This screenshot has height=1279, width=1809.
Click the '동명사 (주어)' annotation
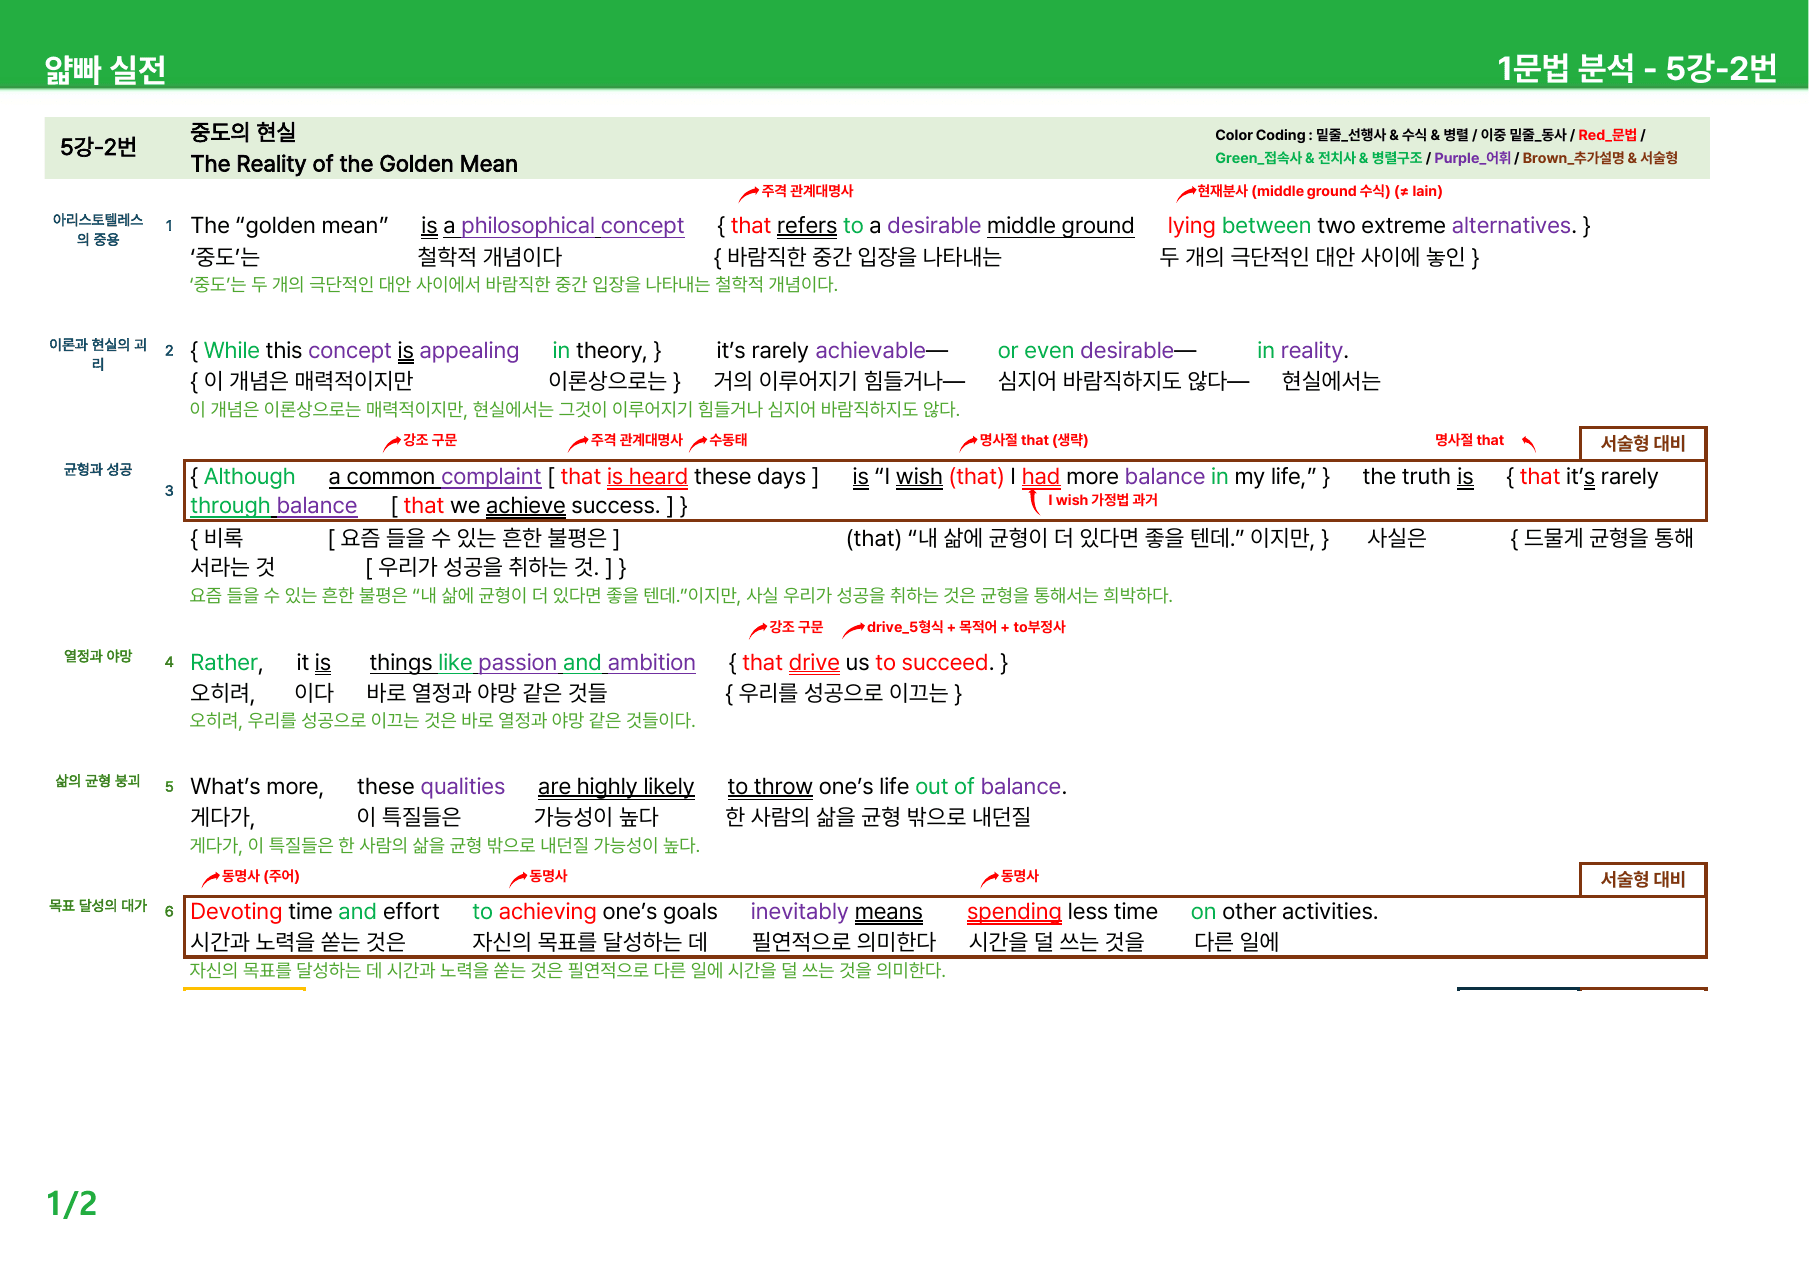(x=261, y=876)
